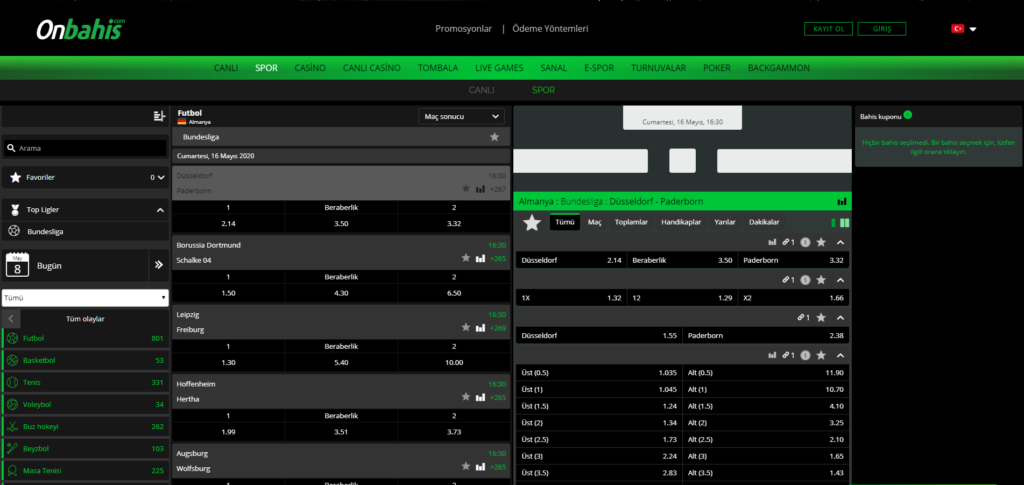
Task: Open statistics icon for Hoffenheim–Hertha match
Action: pyautogui.click(x=481, y=397)
